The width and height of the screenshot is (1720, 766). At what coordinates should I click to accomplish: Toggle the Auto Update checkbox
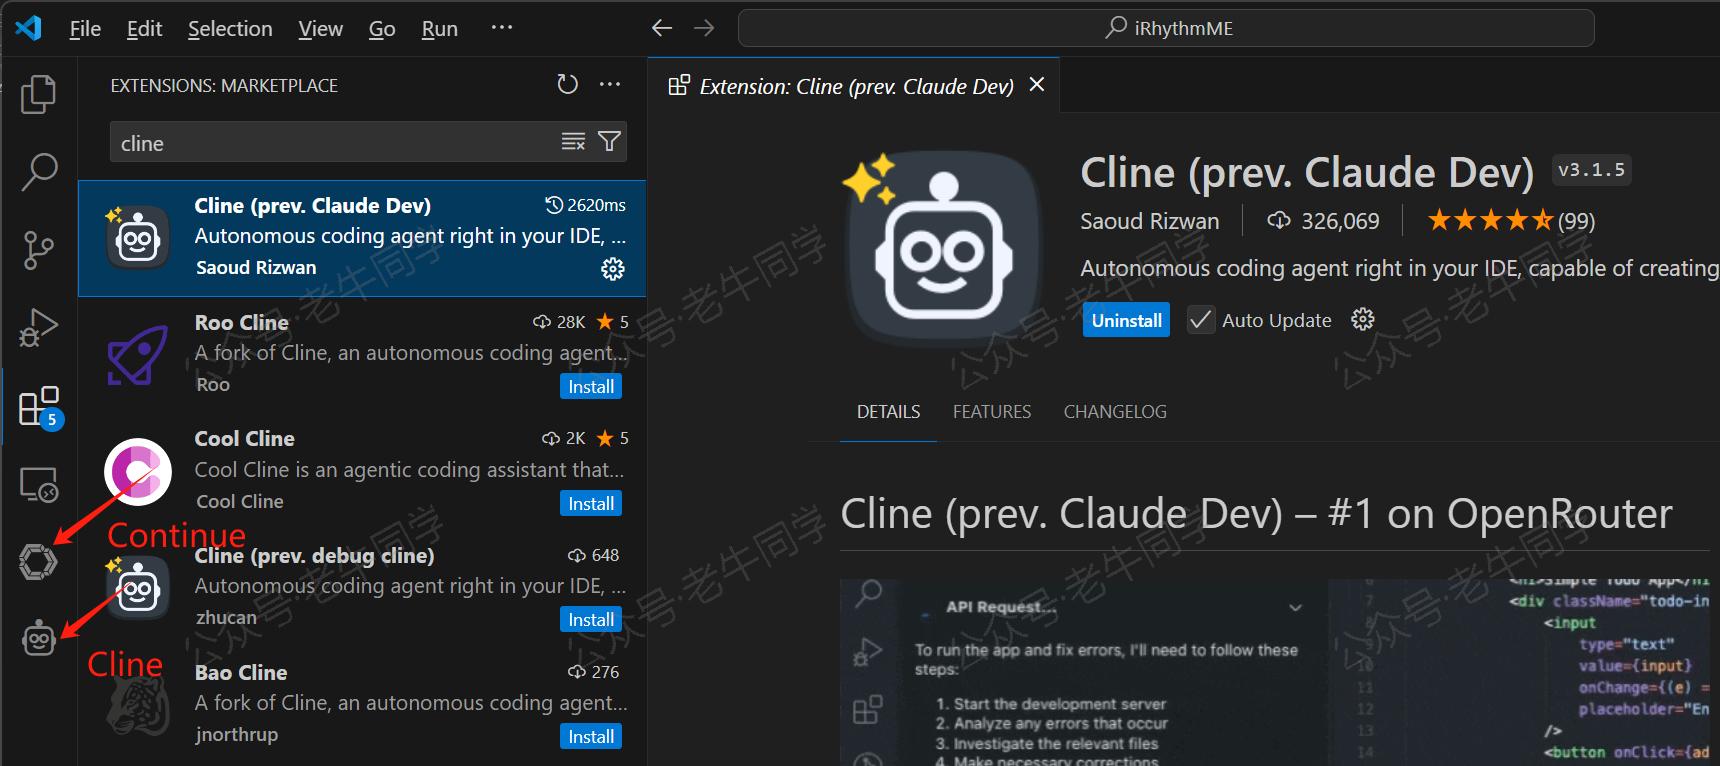[1200, 320]
